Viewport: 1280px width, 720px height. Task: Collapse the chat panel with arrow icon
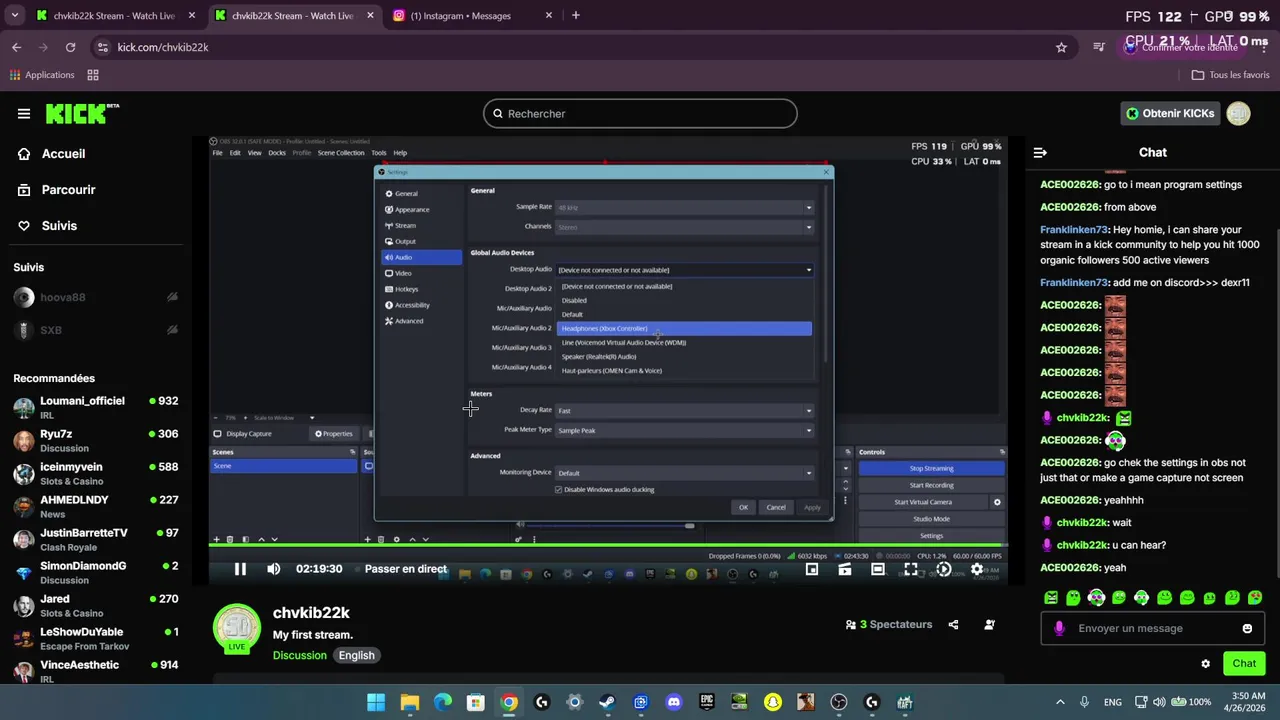(1040, 152)
